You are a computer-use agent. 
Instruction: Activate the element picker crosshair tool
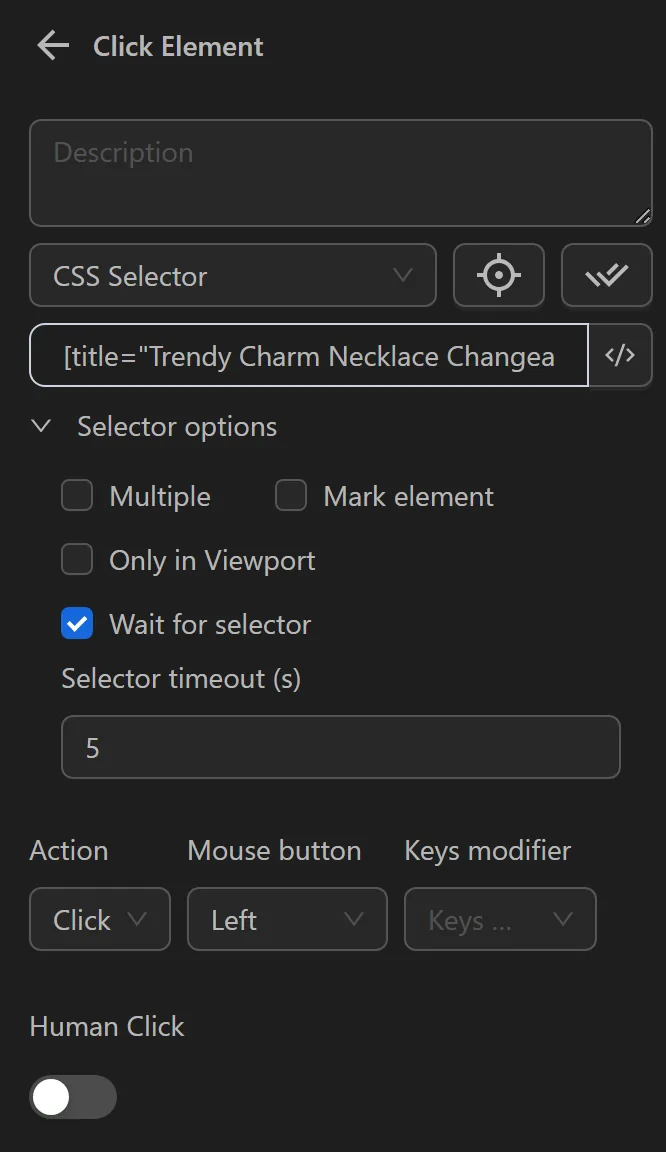(498, 275)
